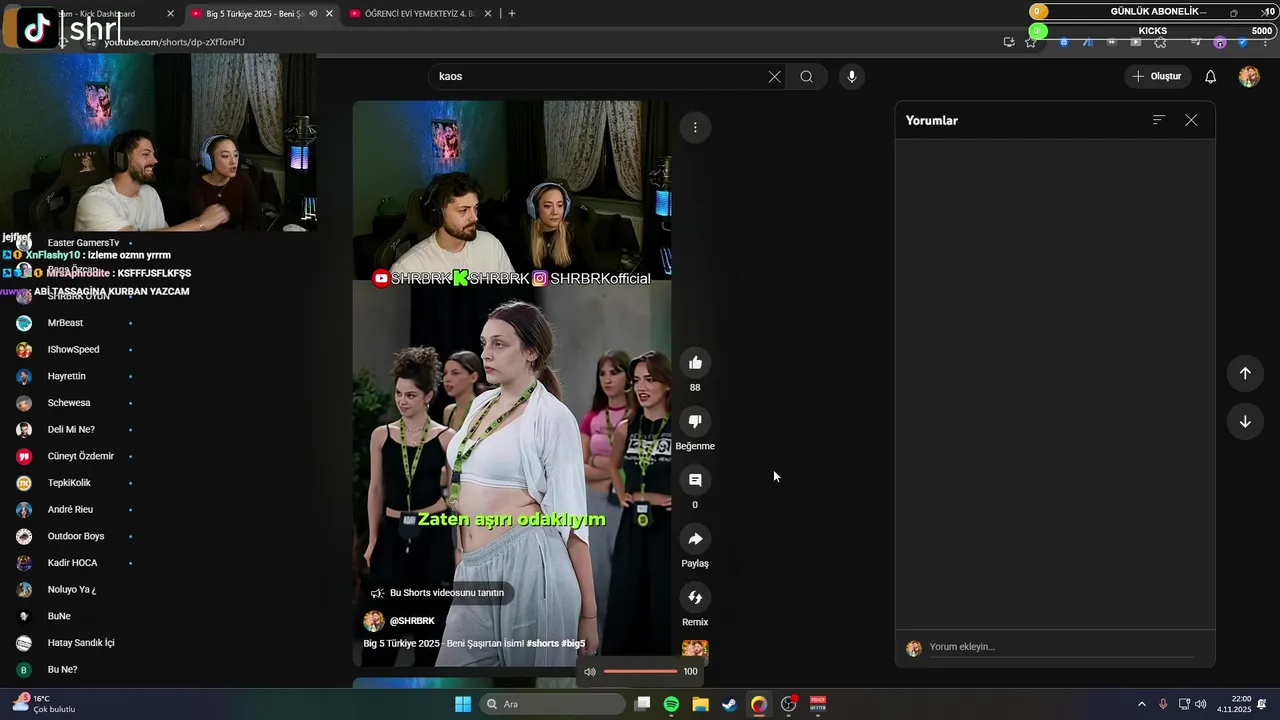
Task: Open Voicemeeter from the taskbar
Action: (x=818, y=704)
